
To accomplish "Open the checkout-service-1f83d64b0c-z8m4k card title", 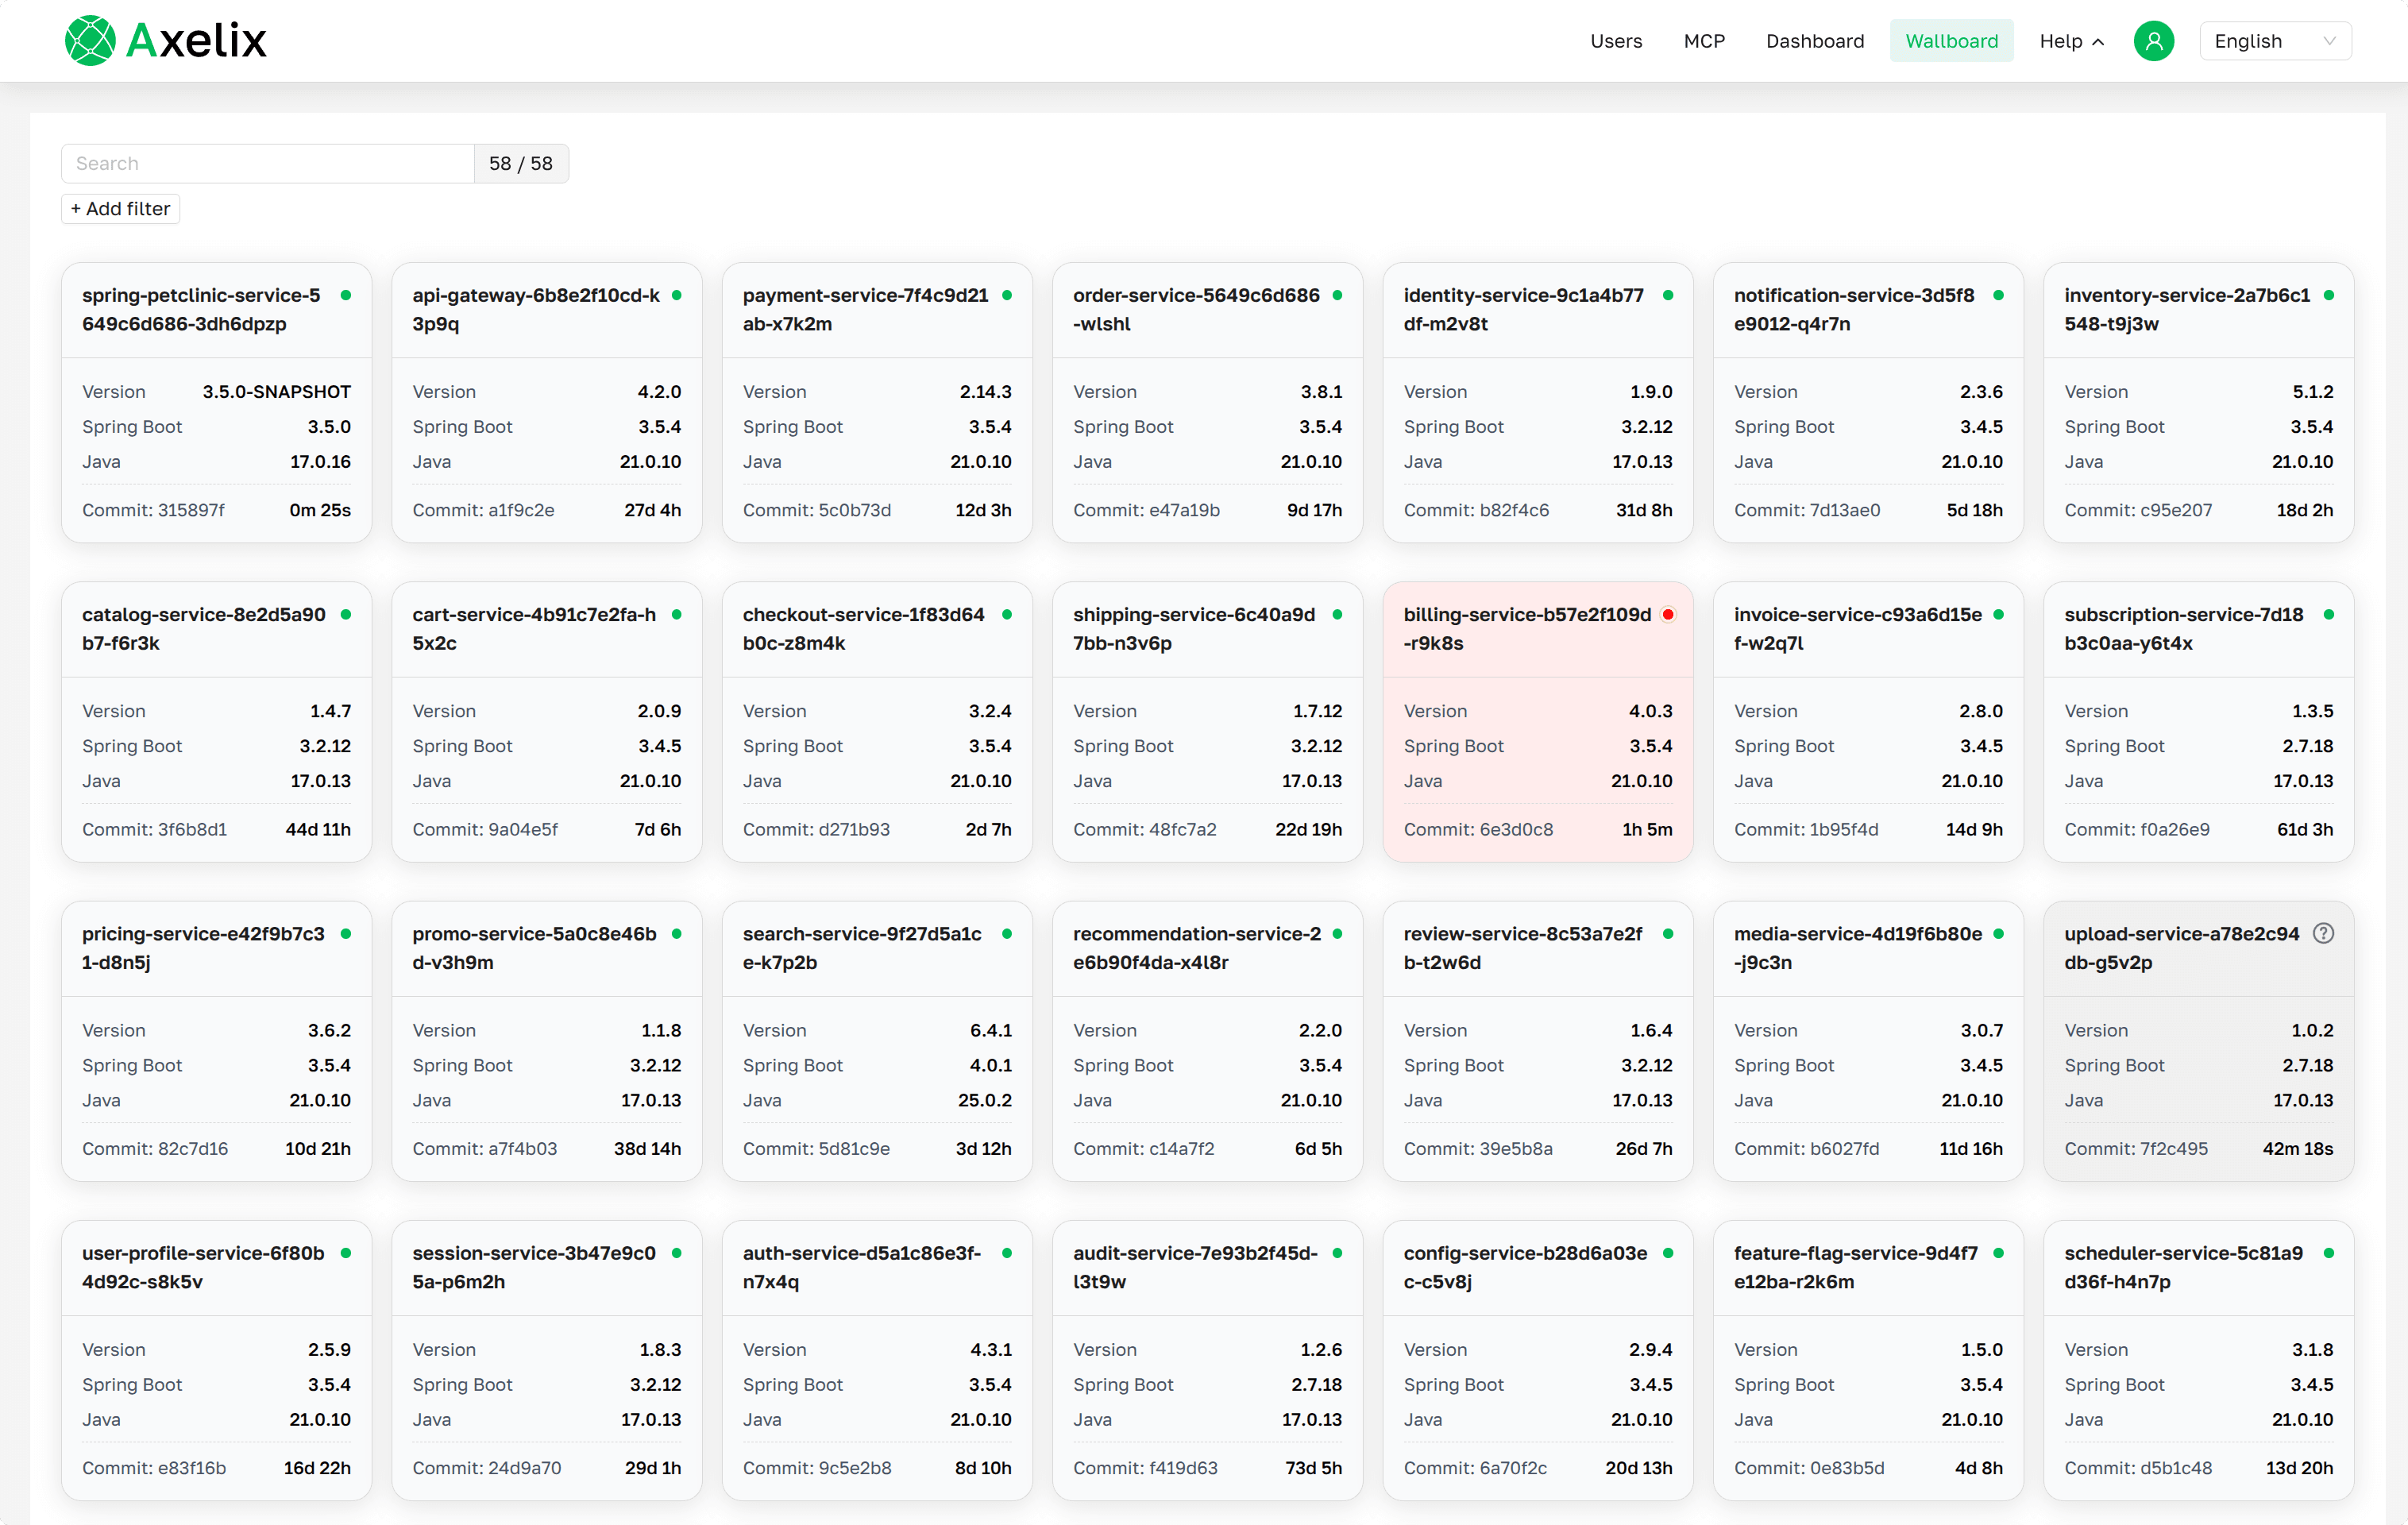I will [864, 629].
